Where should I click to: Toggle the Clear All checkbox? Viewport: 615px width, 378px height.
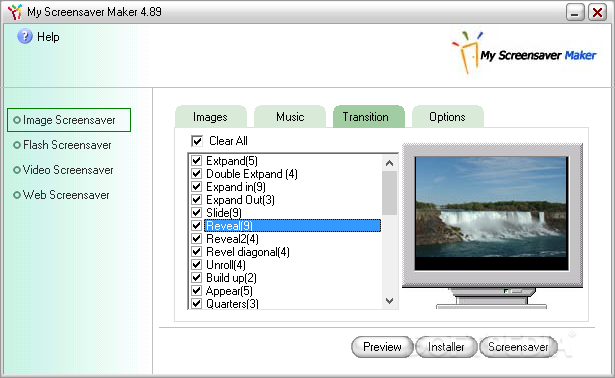(x=197, y=141)
